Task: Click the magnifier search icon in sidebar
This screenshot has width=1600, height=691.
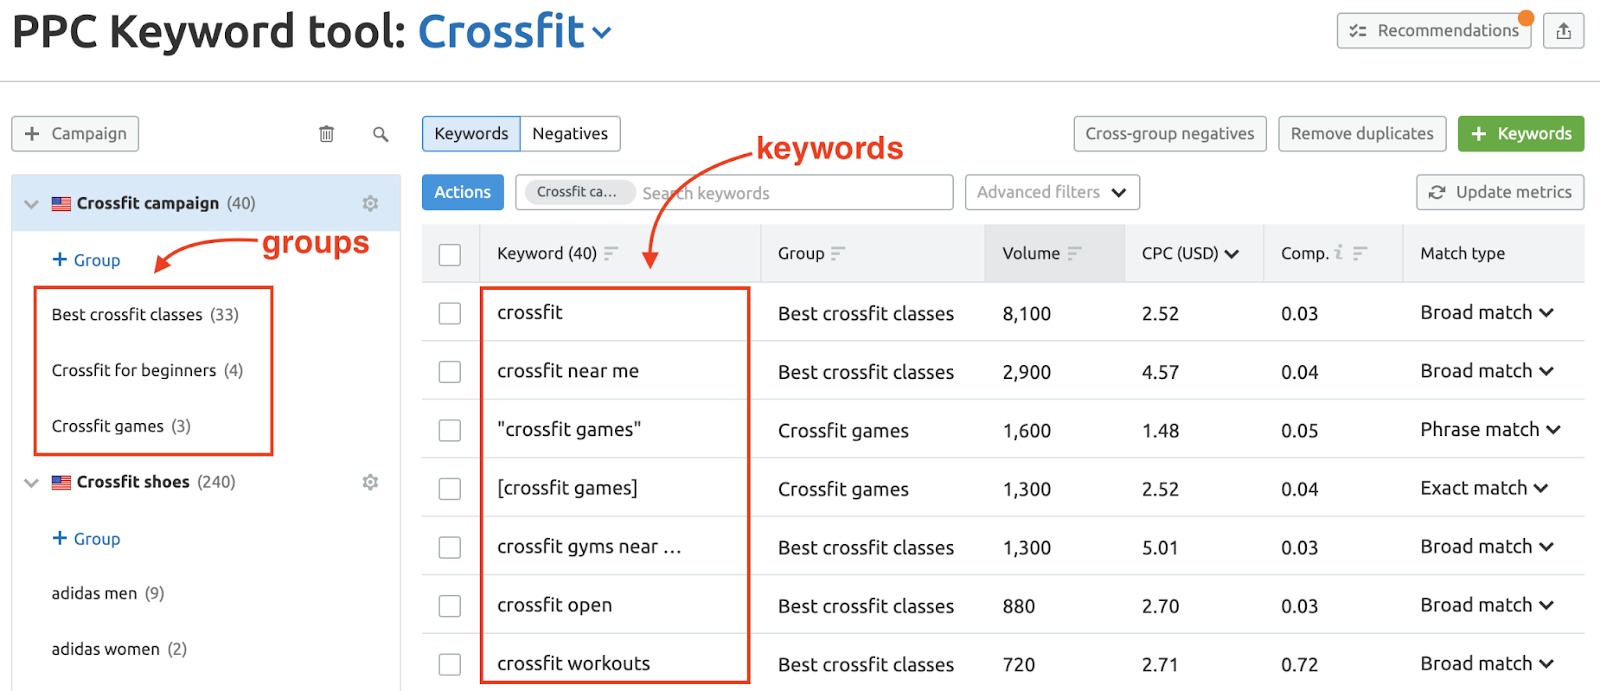Action: pos(380,134)
